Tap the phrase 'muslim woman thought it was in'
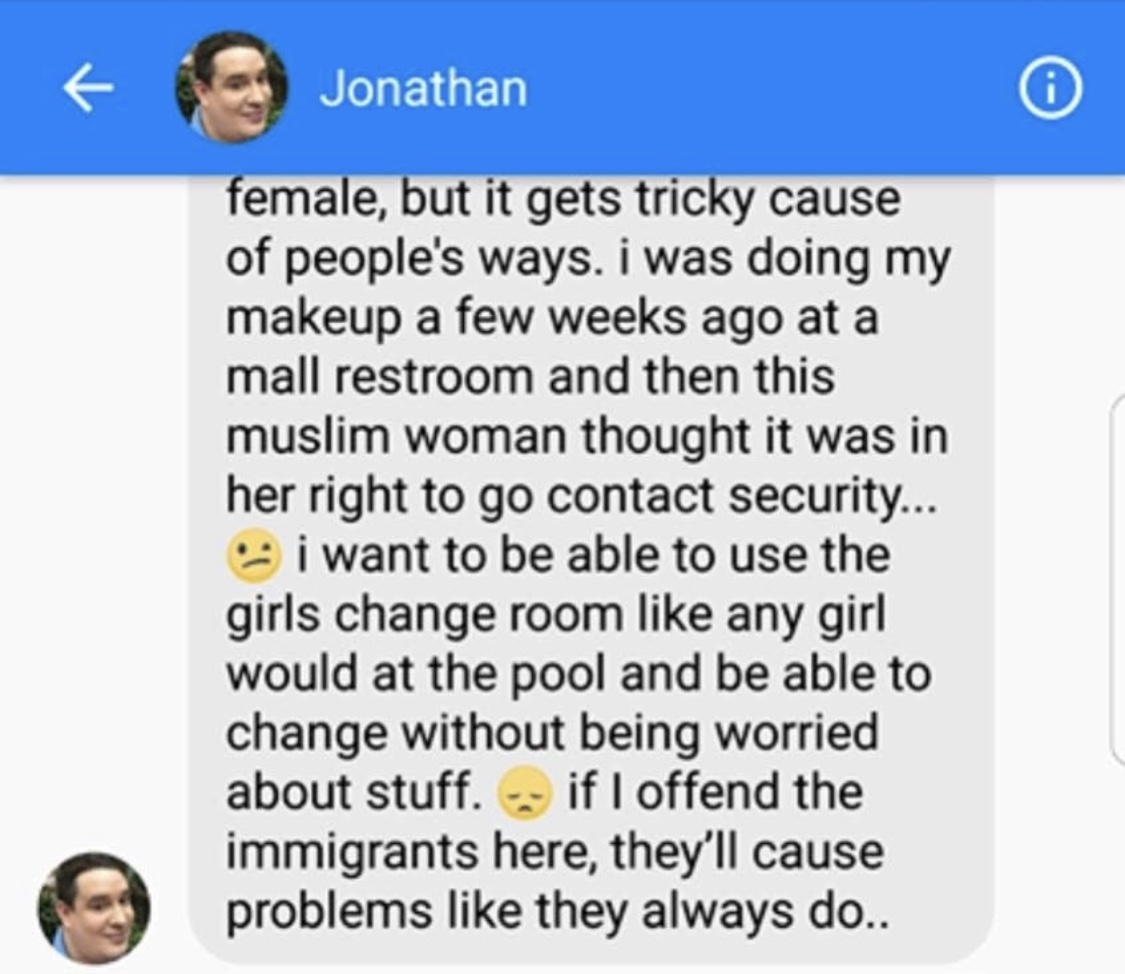Image resolution: width=1125 pixels, height=974 pixels. click(588, 436)
